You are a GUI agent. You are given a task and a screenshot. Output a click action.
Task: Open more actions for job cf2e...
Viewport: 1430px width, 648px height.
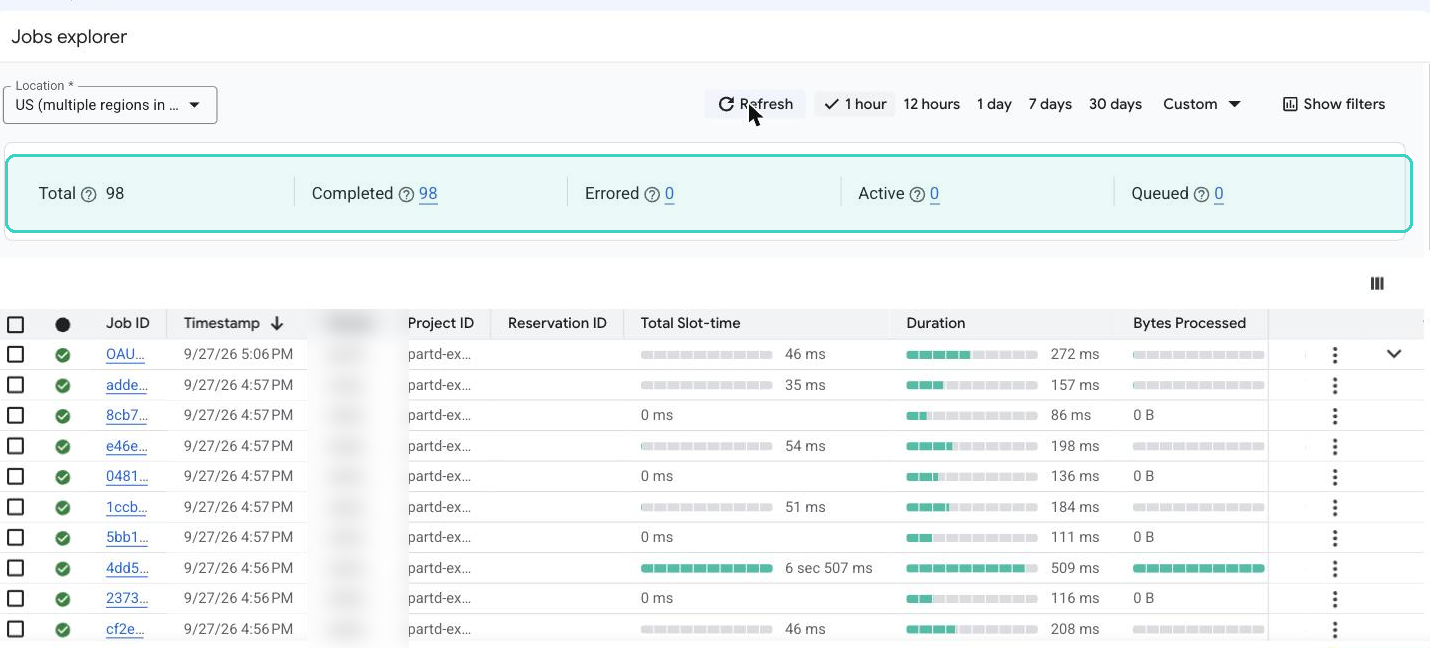(1334, 629)
